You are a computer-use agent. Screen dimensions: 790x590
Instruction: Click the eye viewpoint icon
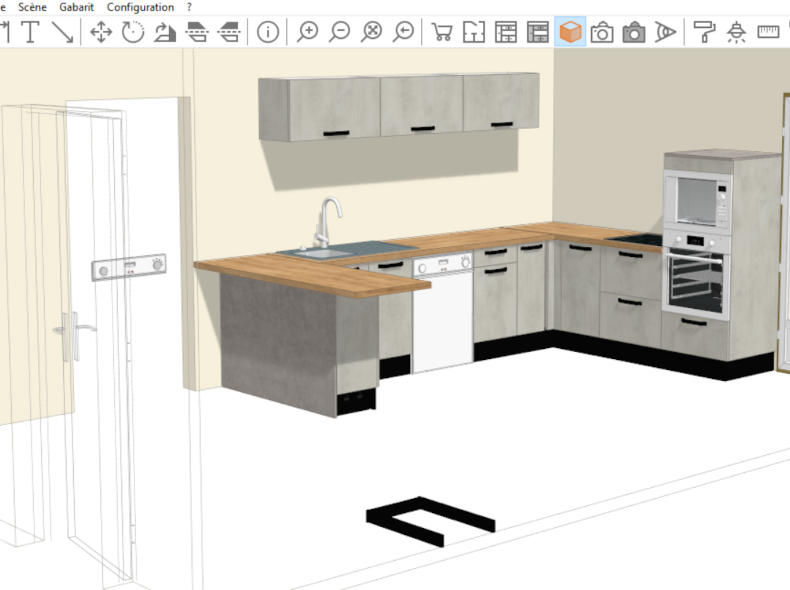(x=666, y=32)
